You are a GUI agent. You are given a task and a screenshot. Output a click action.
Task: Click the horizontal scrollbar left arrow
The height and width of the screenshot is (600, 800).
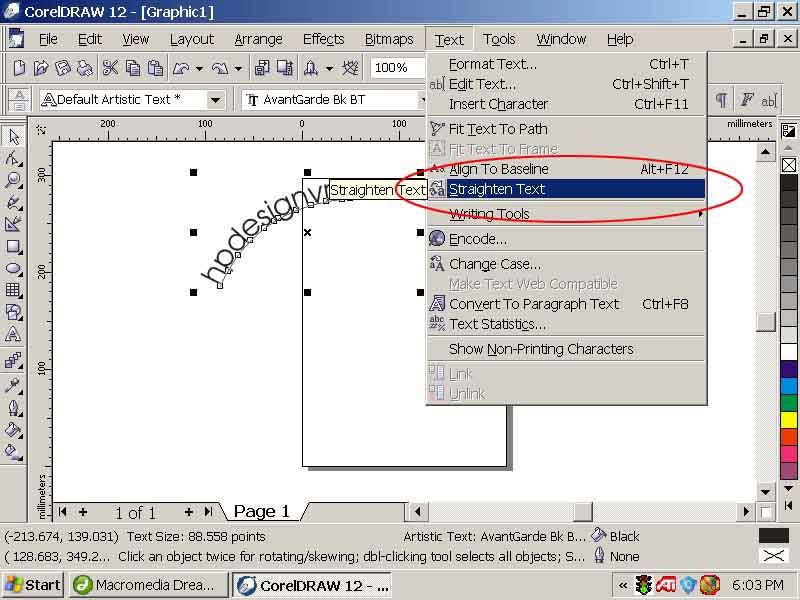click(x=418, y=512)
